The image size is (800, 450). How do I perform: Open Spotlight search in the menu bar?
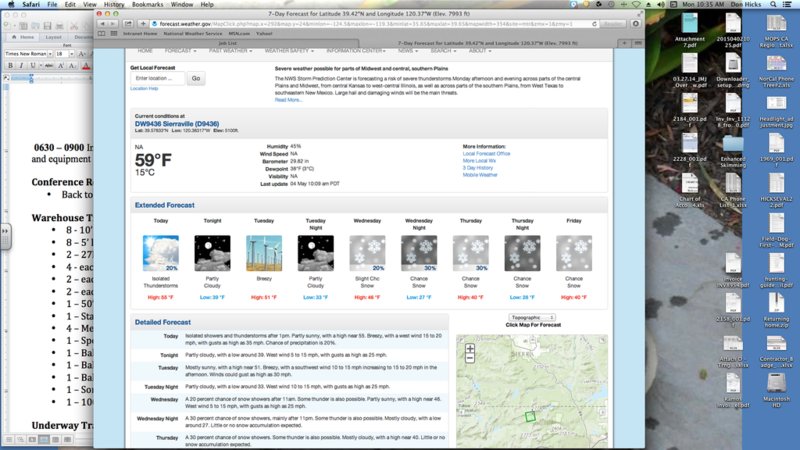tap(773, 4)
